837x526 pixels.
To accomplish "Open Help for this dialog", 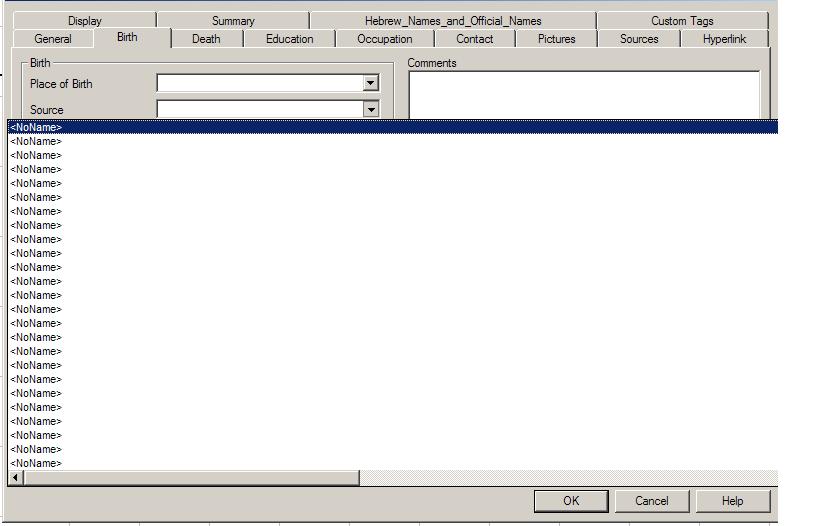I will pos(733,501).
